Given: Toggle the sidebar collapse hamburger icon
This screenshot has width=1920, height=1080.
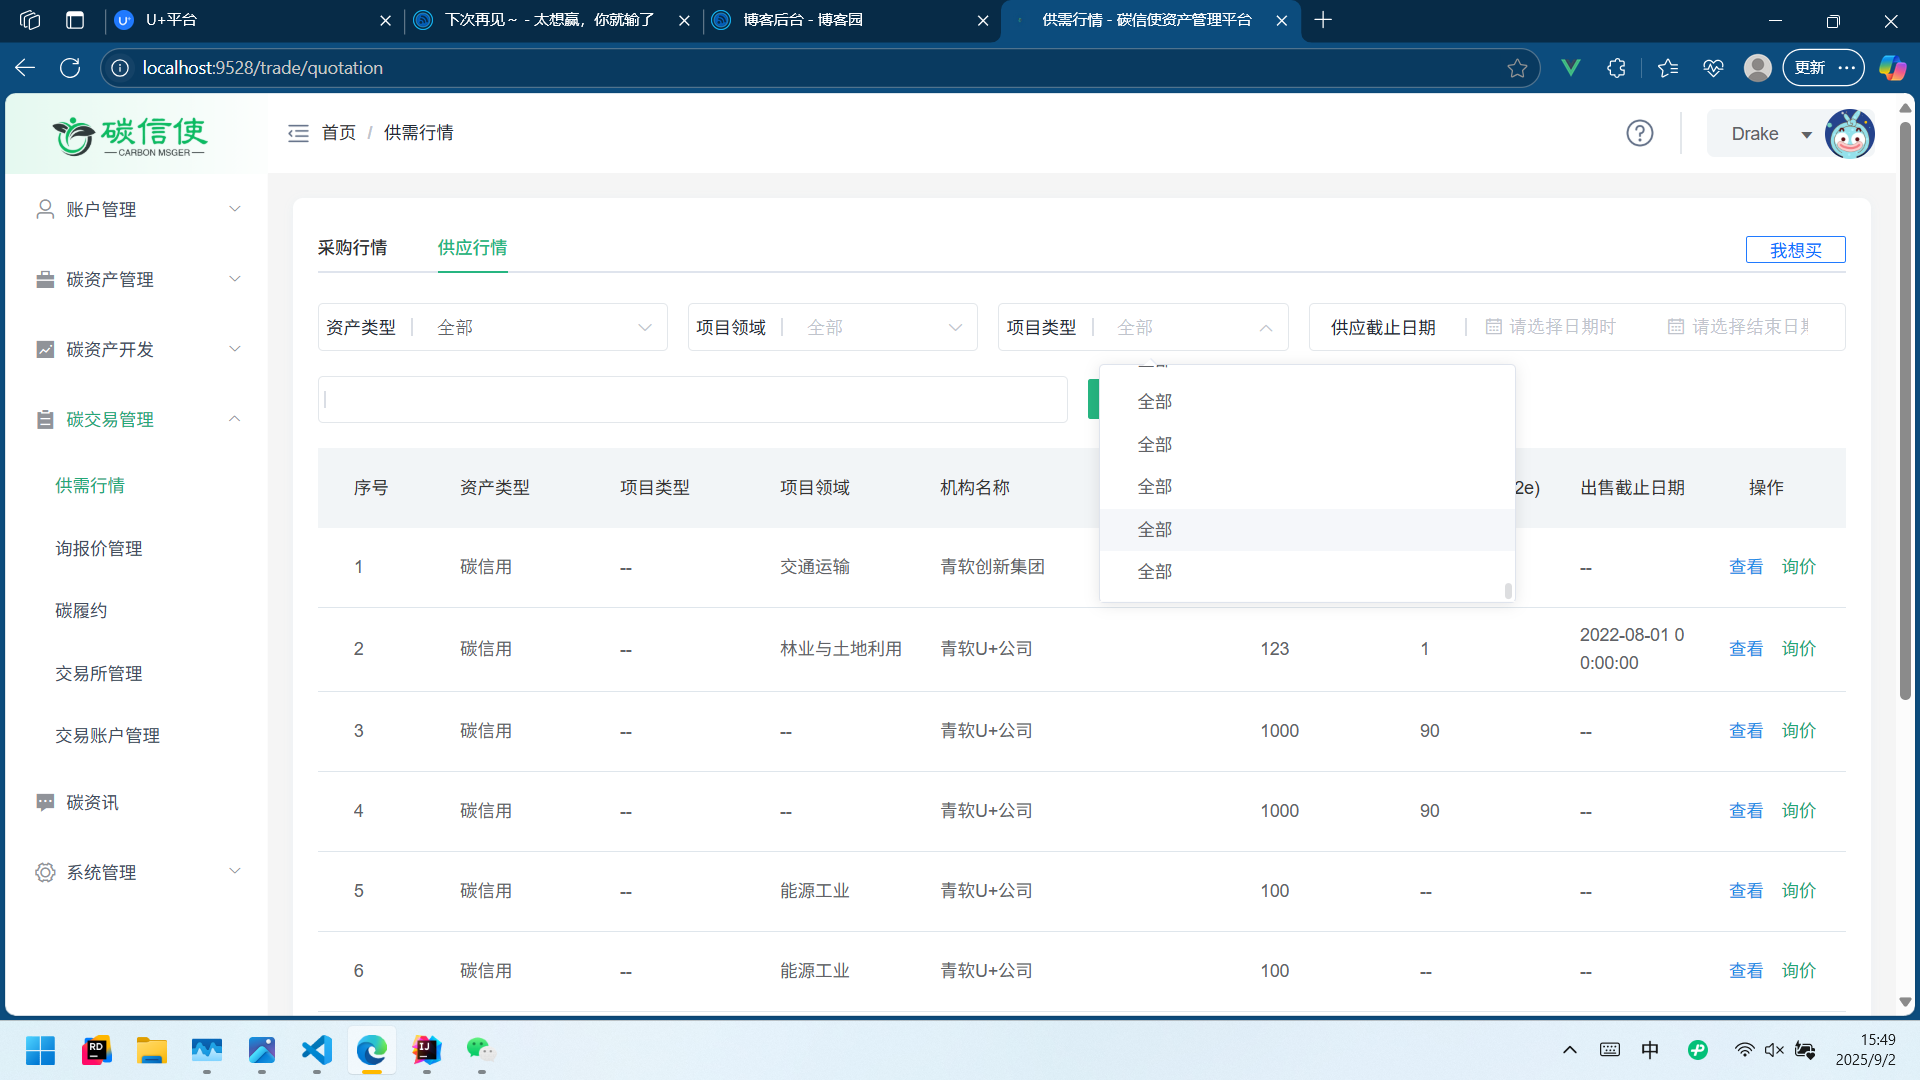Looking at the screenshot, I should (x=298, y=133).
